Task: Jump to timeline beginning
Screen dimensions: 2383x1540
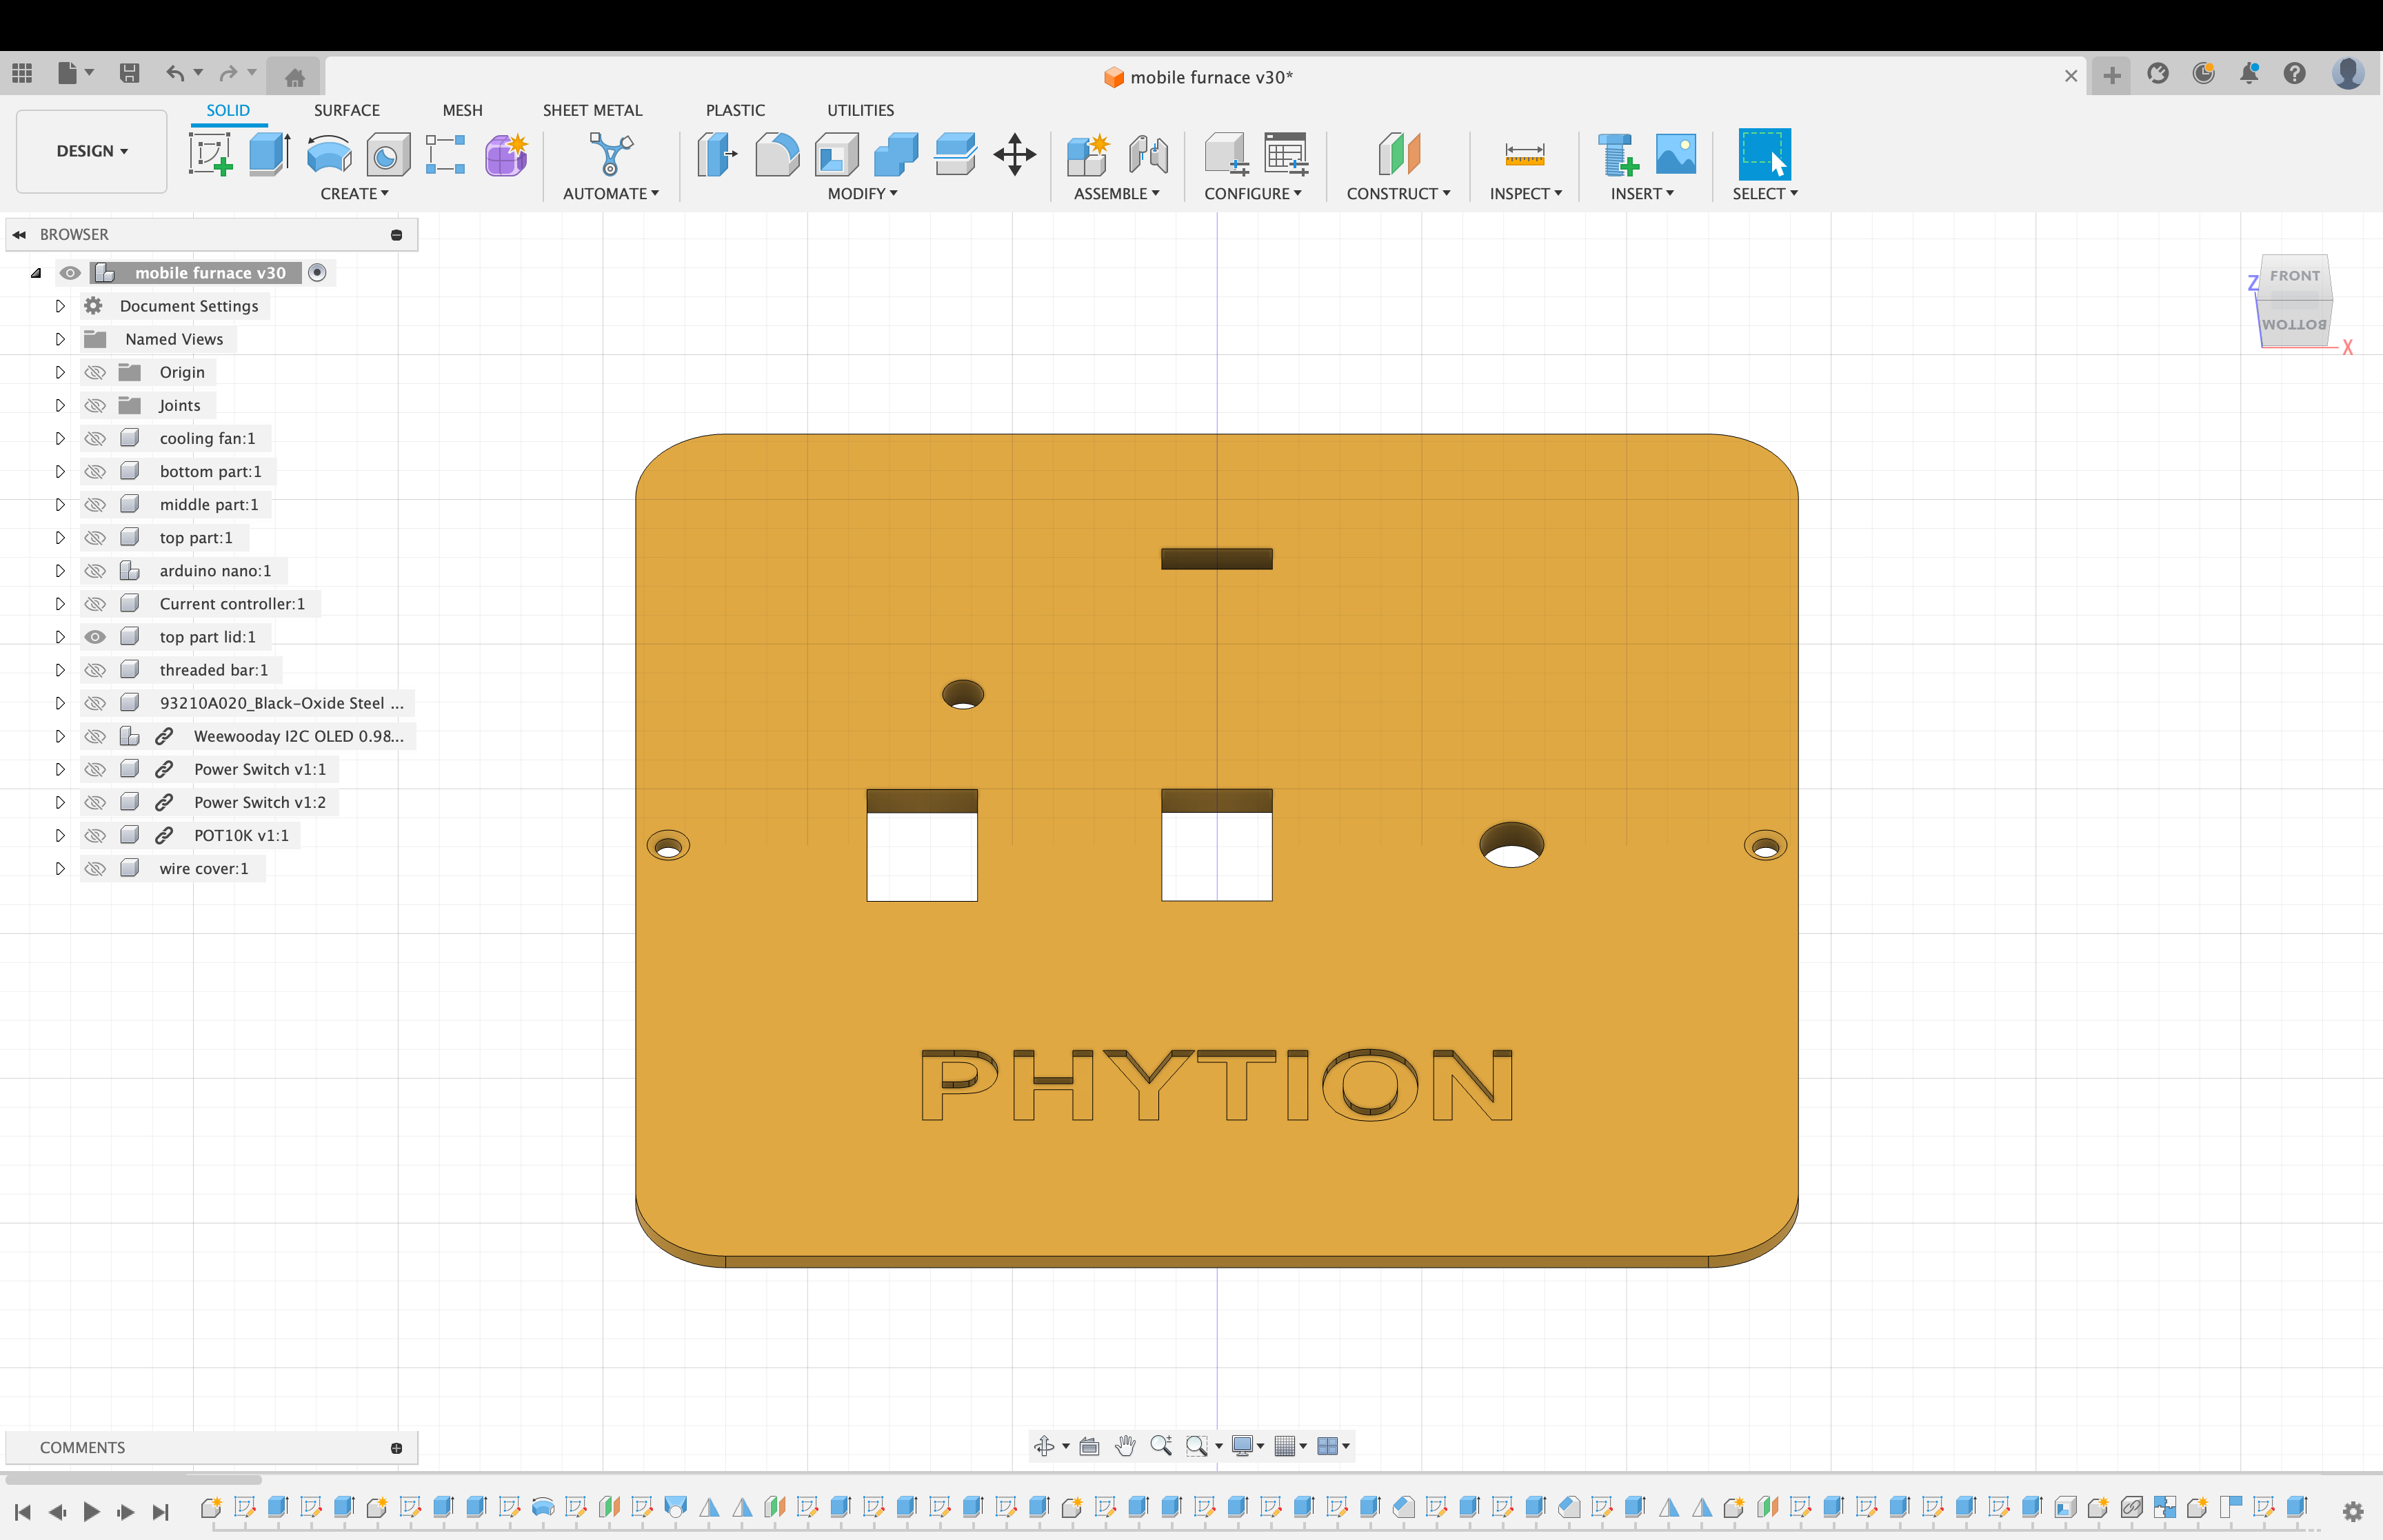Action: [23, 1511]
